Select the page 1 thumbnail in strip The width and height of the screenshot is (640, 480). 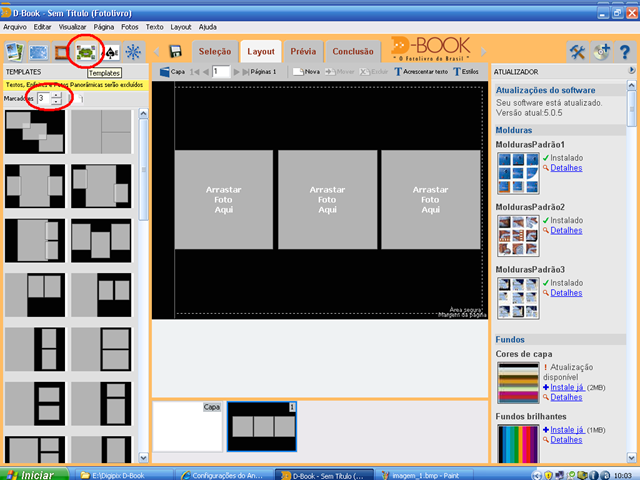[x=262, y=427]
